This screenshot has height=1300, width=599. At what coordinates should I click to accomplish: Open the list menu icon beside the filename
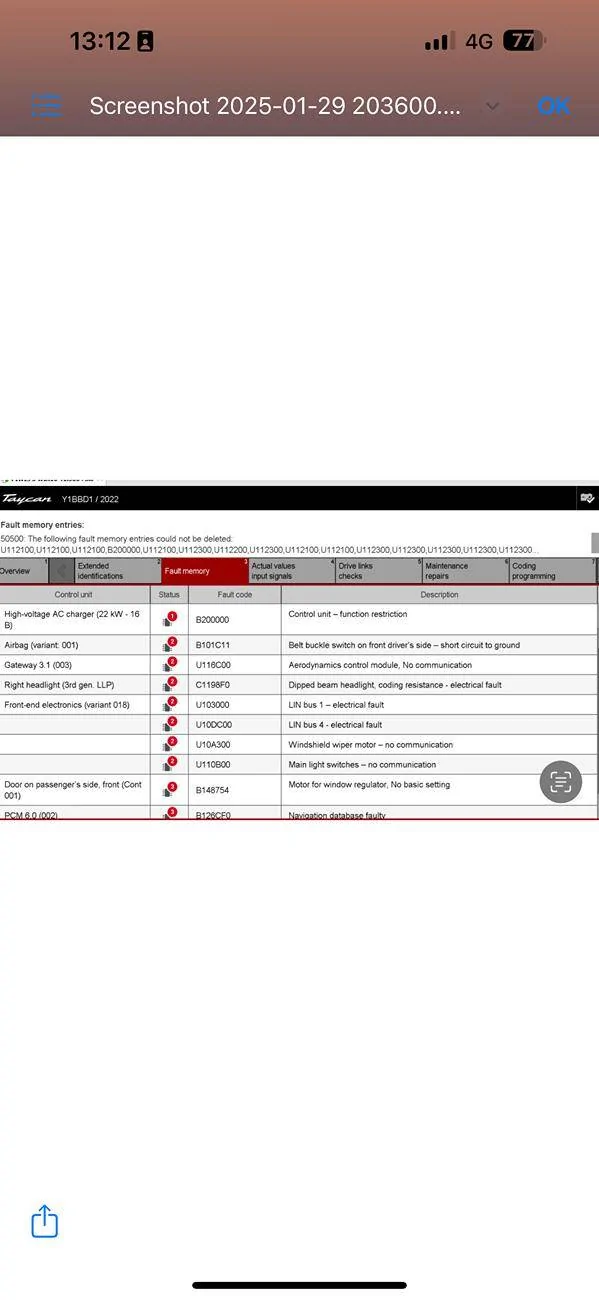point(46,105)
